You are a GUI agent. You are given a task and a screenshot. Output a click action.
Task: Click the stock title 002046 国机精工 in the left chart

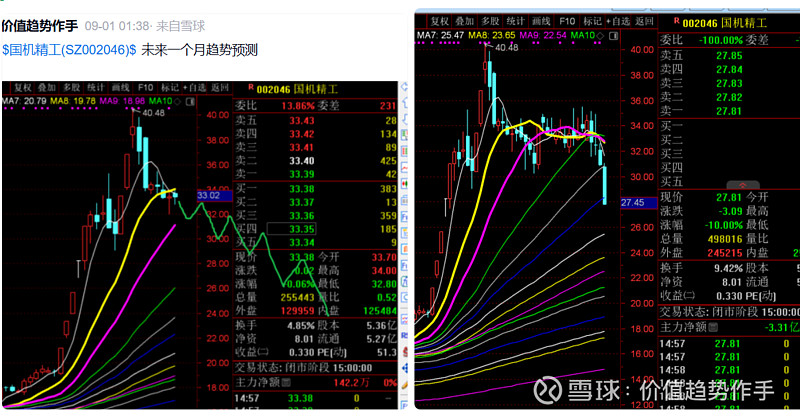297,89
